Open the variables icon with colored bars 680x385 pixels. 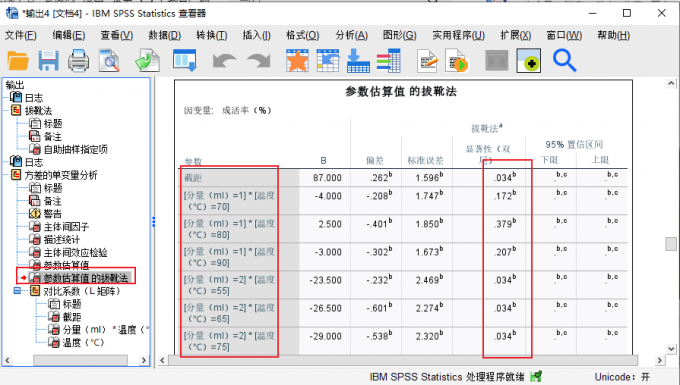[x=389, y=60]
